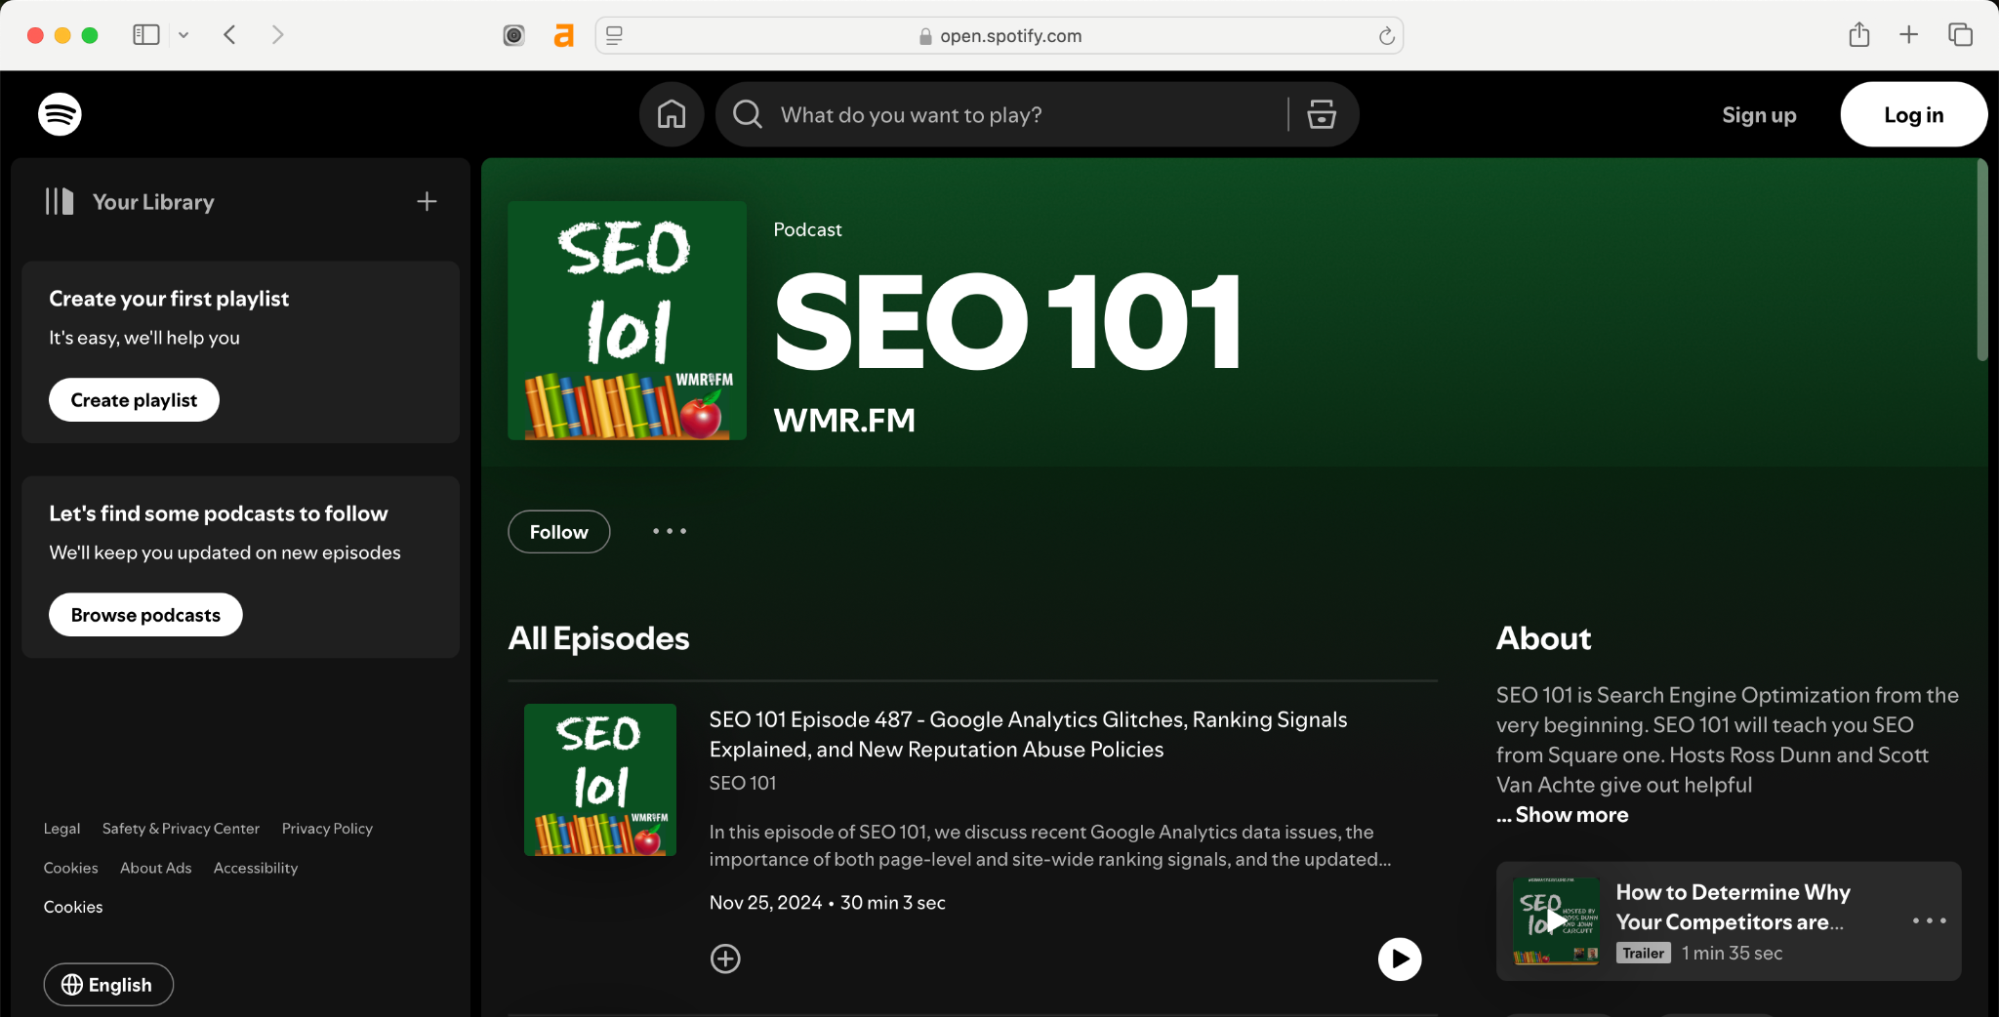Image resolution: width=1999 pixels, height=1018 pixels.
Task: Click the Log in button
Action: [1913, 115]
